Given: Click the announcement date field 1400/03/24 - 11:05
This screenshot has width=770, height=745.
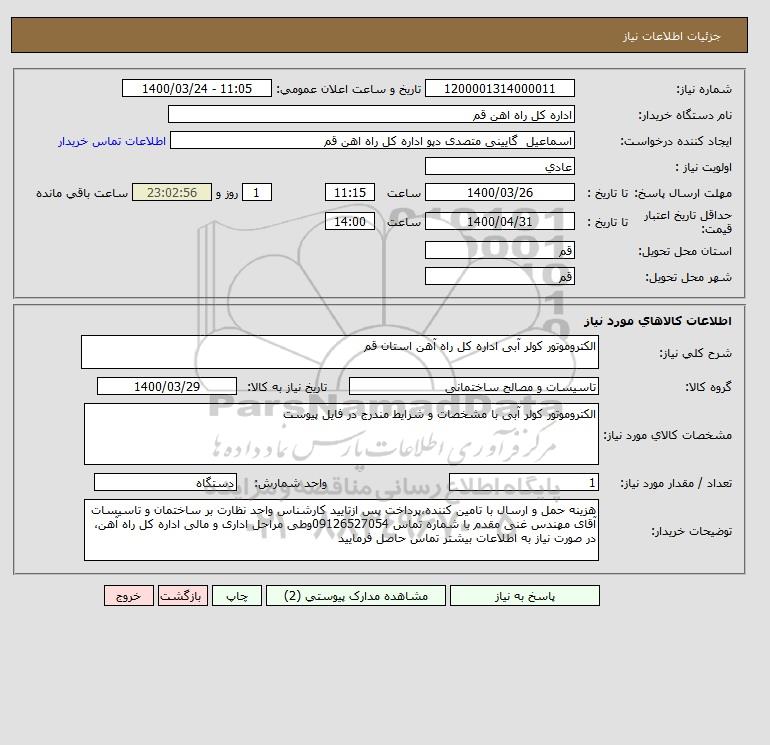Looking at the screenshot, I should coord(196,88).
